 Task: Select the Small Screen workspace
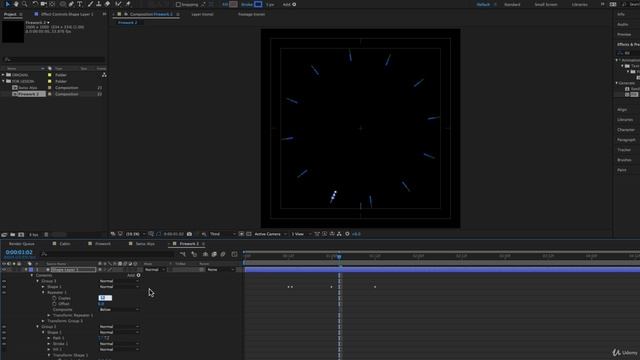point(545,4)
